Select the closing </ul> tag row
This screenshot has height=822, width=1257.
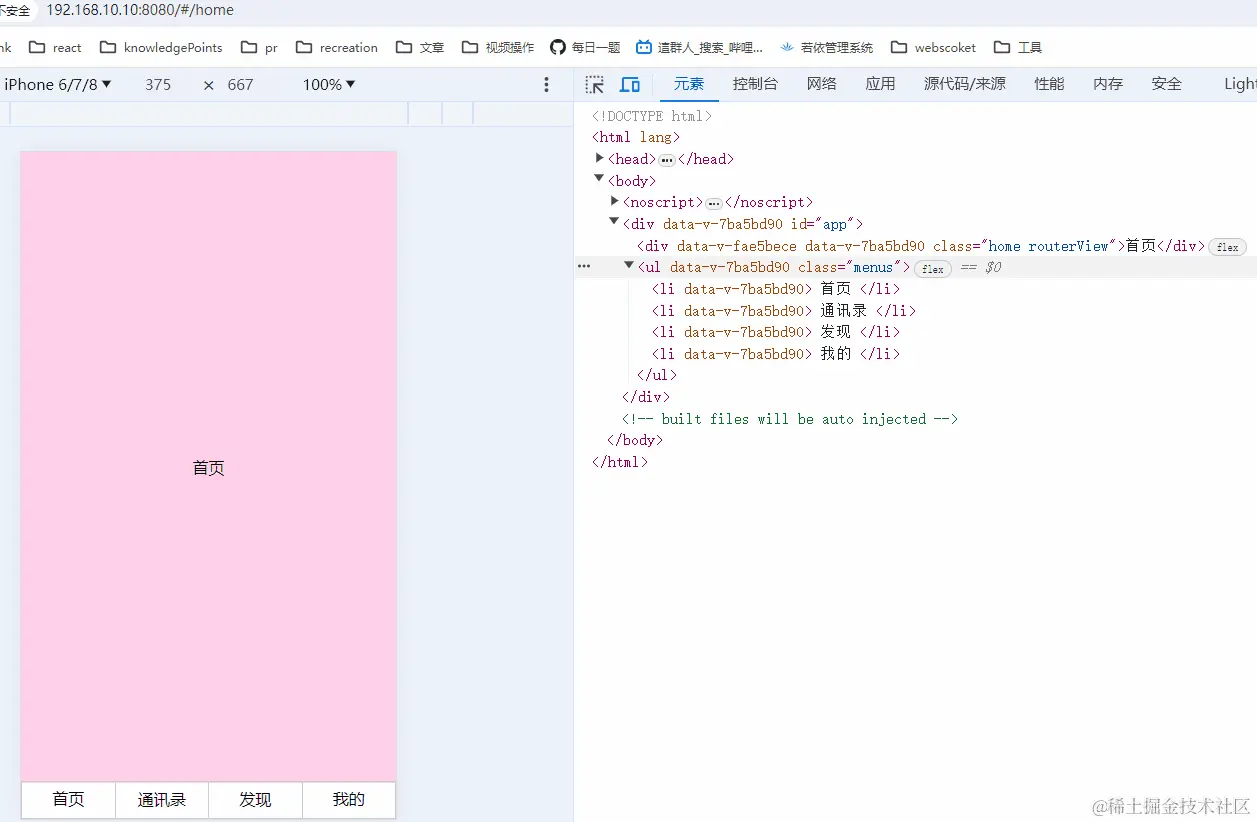[657, 375]
